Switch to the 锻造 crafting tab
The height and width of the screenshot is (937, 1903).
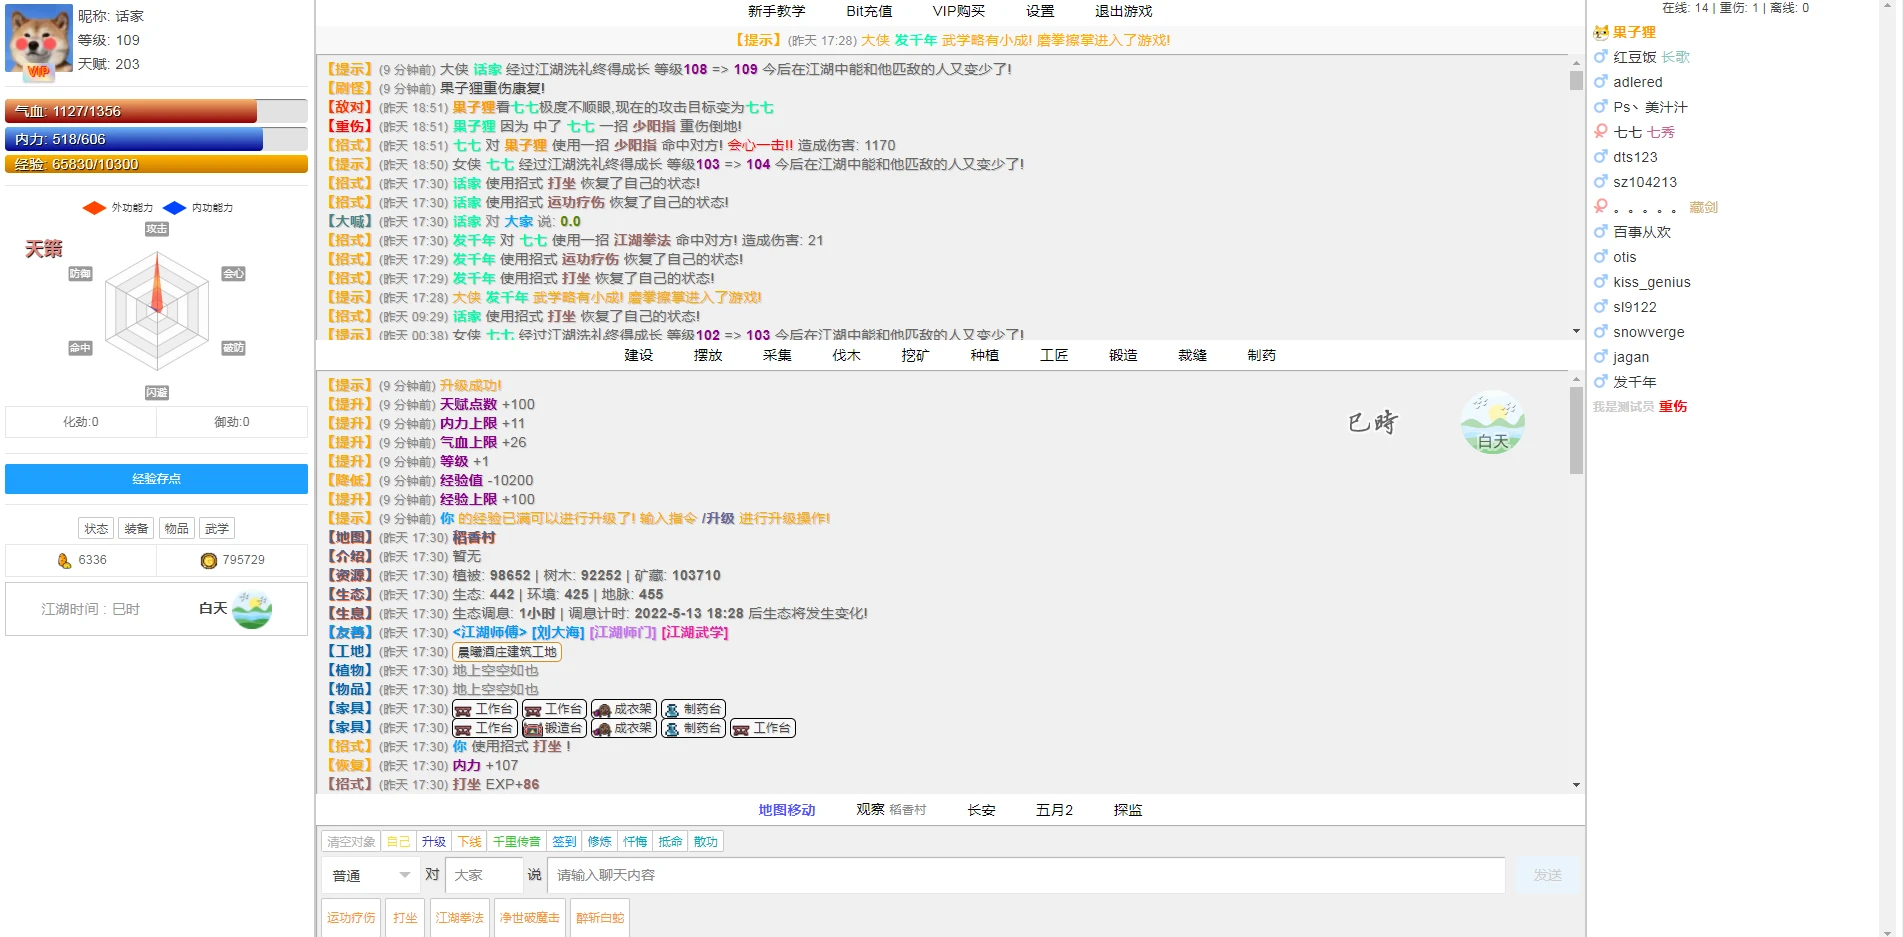pyautogui.click(x=1123, y=356)
